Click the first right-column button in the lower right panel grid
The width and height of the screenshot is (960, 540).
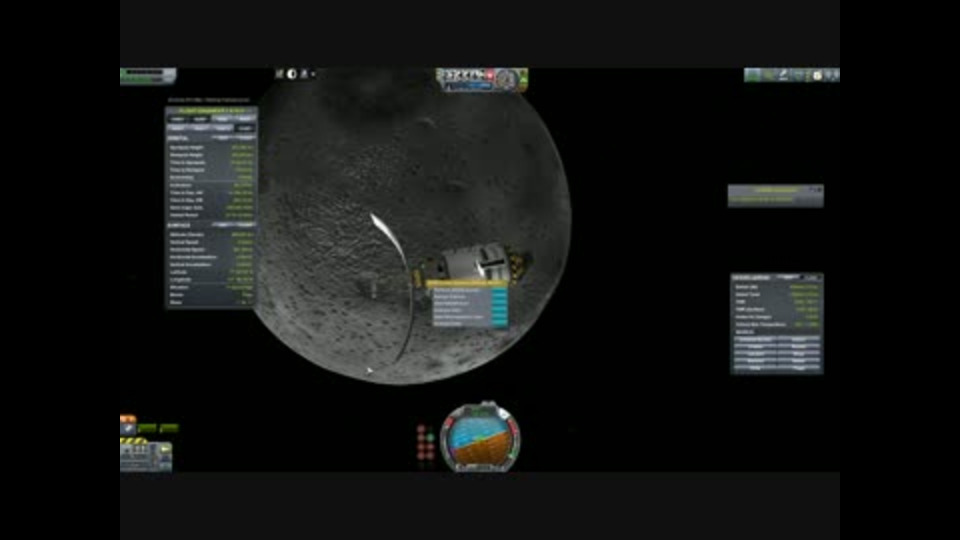pyautogui.click(x=799, y=339)
